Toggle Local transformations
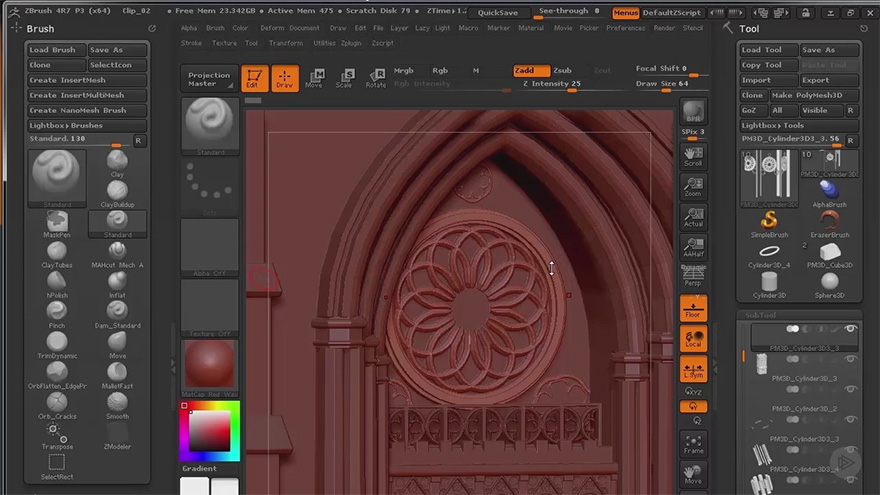This screenshot has width=880, height=495. (693, 338)
